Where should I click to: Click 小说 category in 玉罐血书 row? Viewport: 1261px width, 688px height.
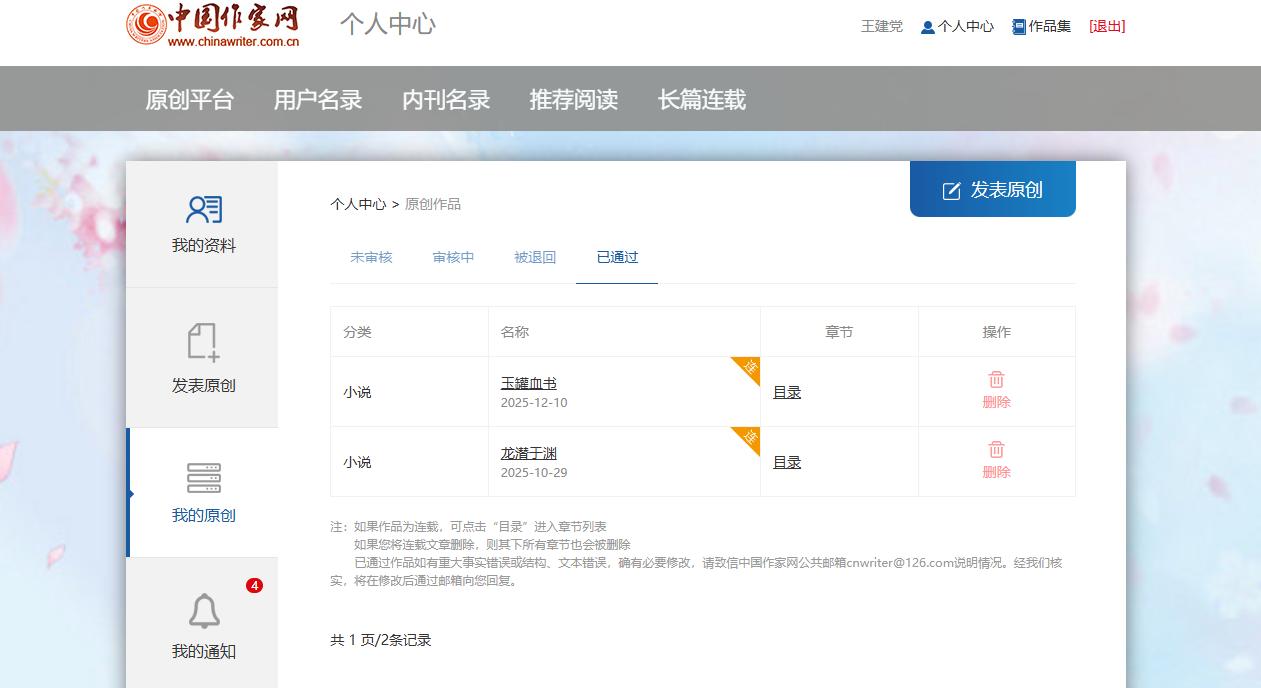click(357, 392)
